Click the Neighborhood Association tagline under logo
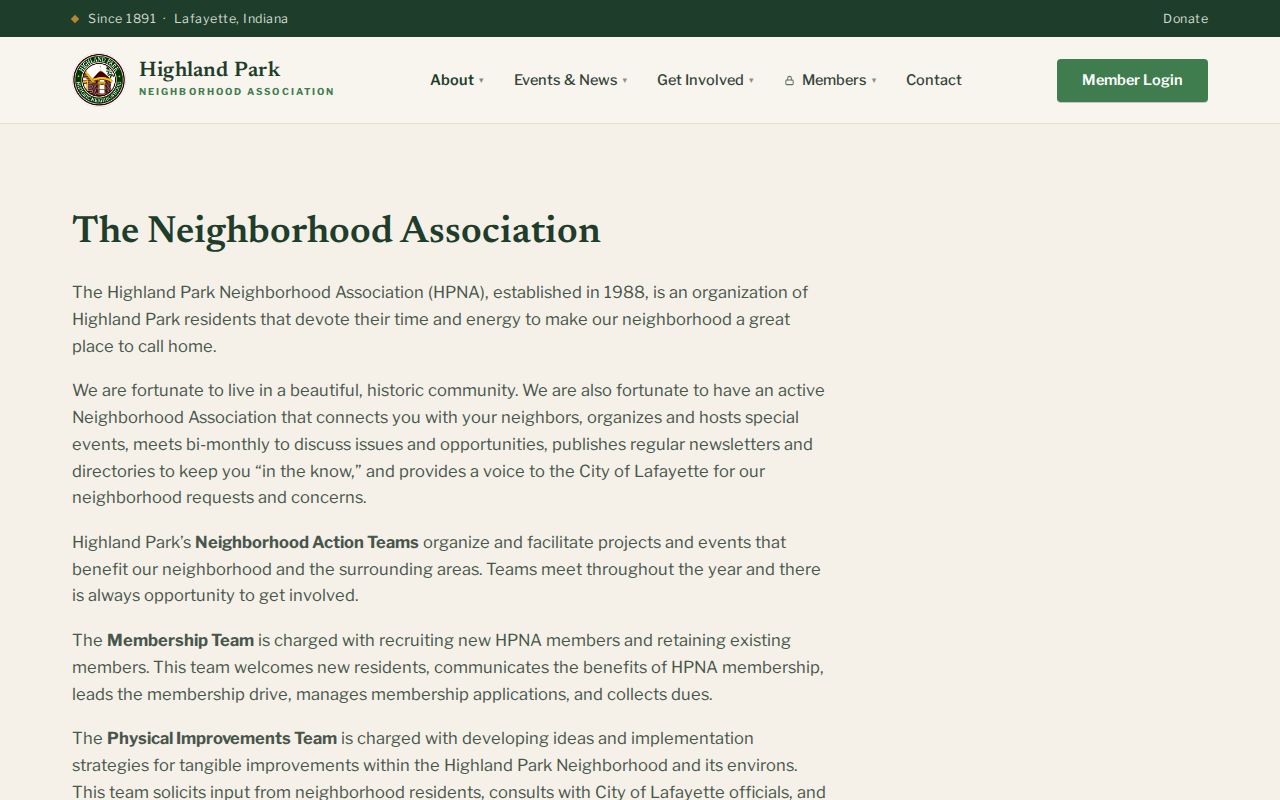This screenshot has width=1280, height=800. [237, 91]
